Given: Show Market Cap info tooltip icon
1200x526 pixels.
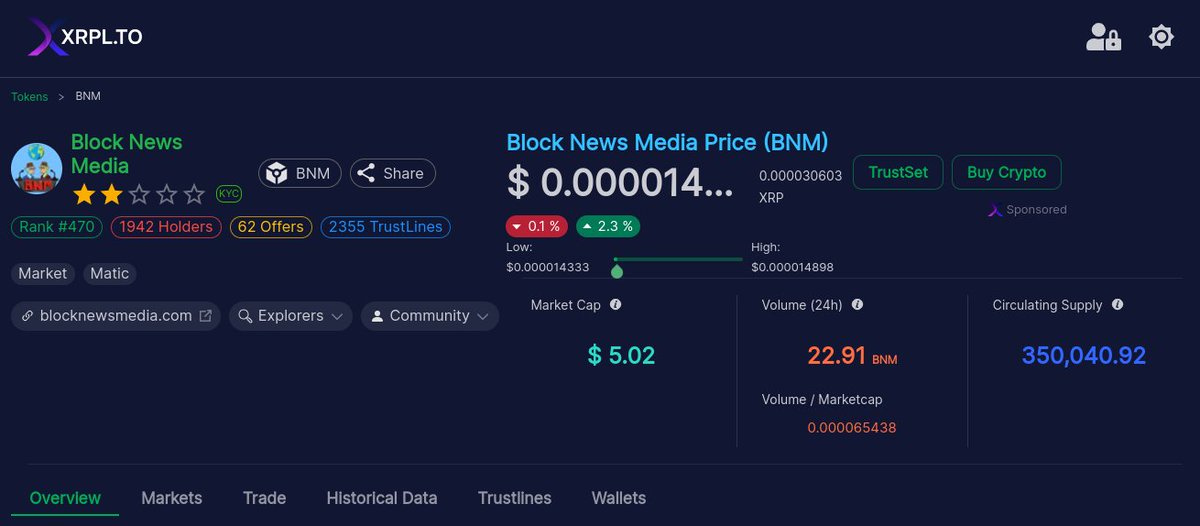Looking at the screenshot, I should (x=616, y=305).
